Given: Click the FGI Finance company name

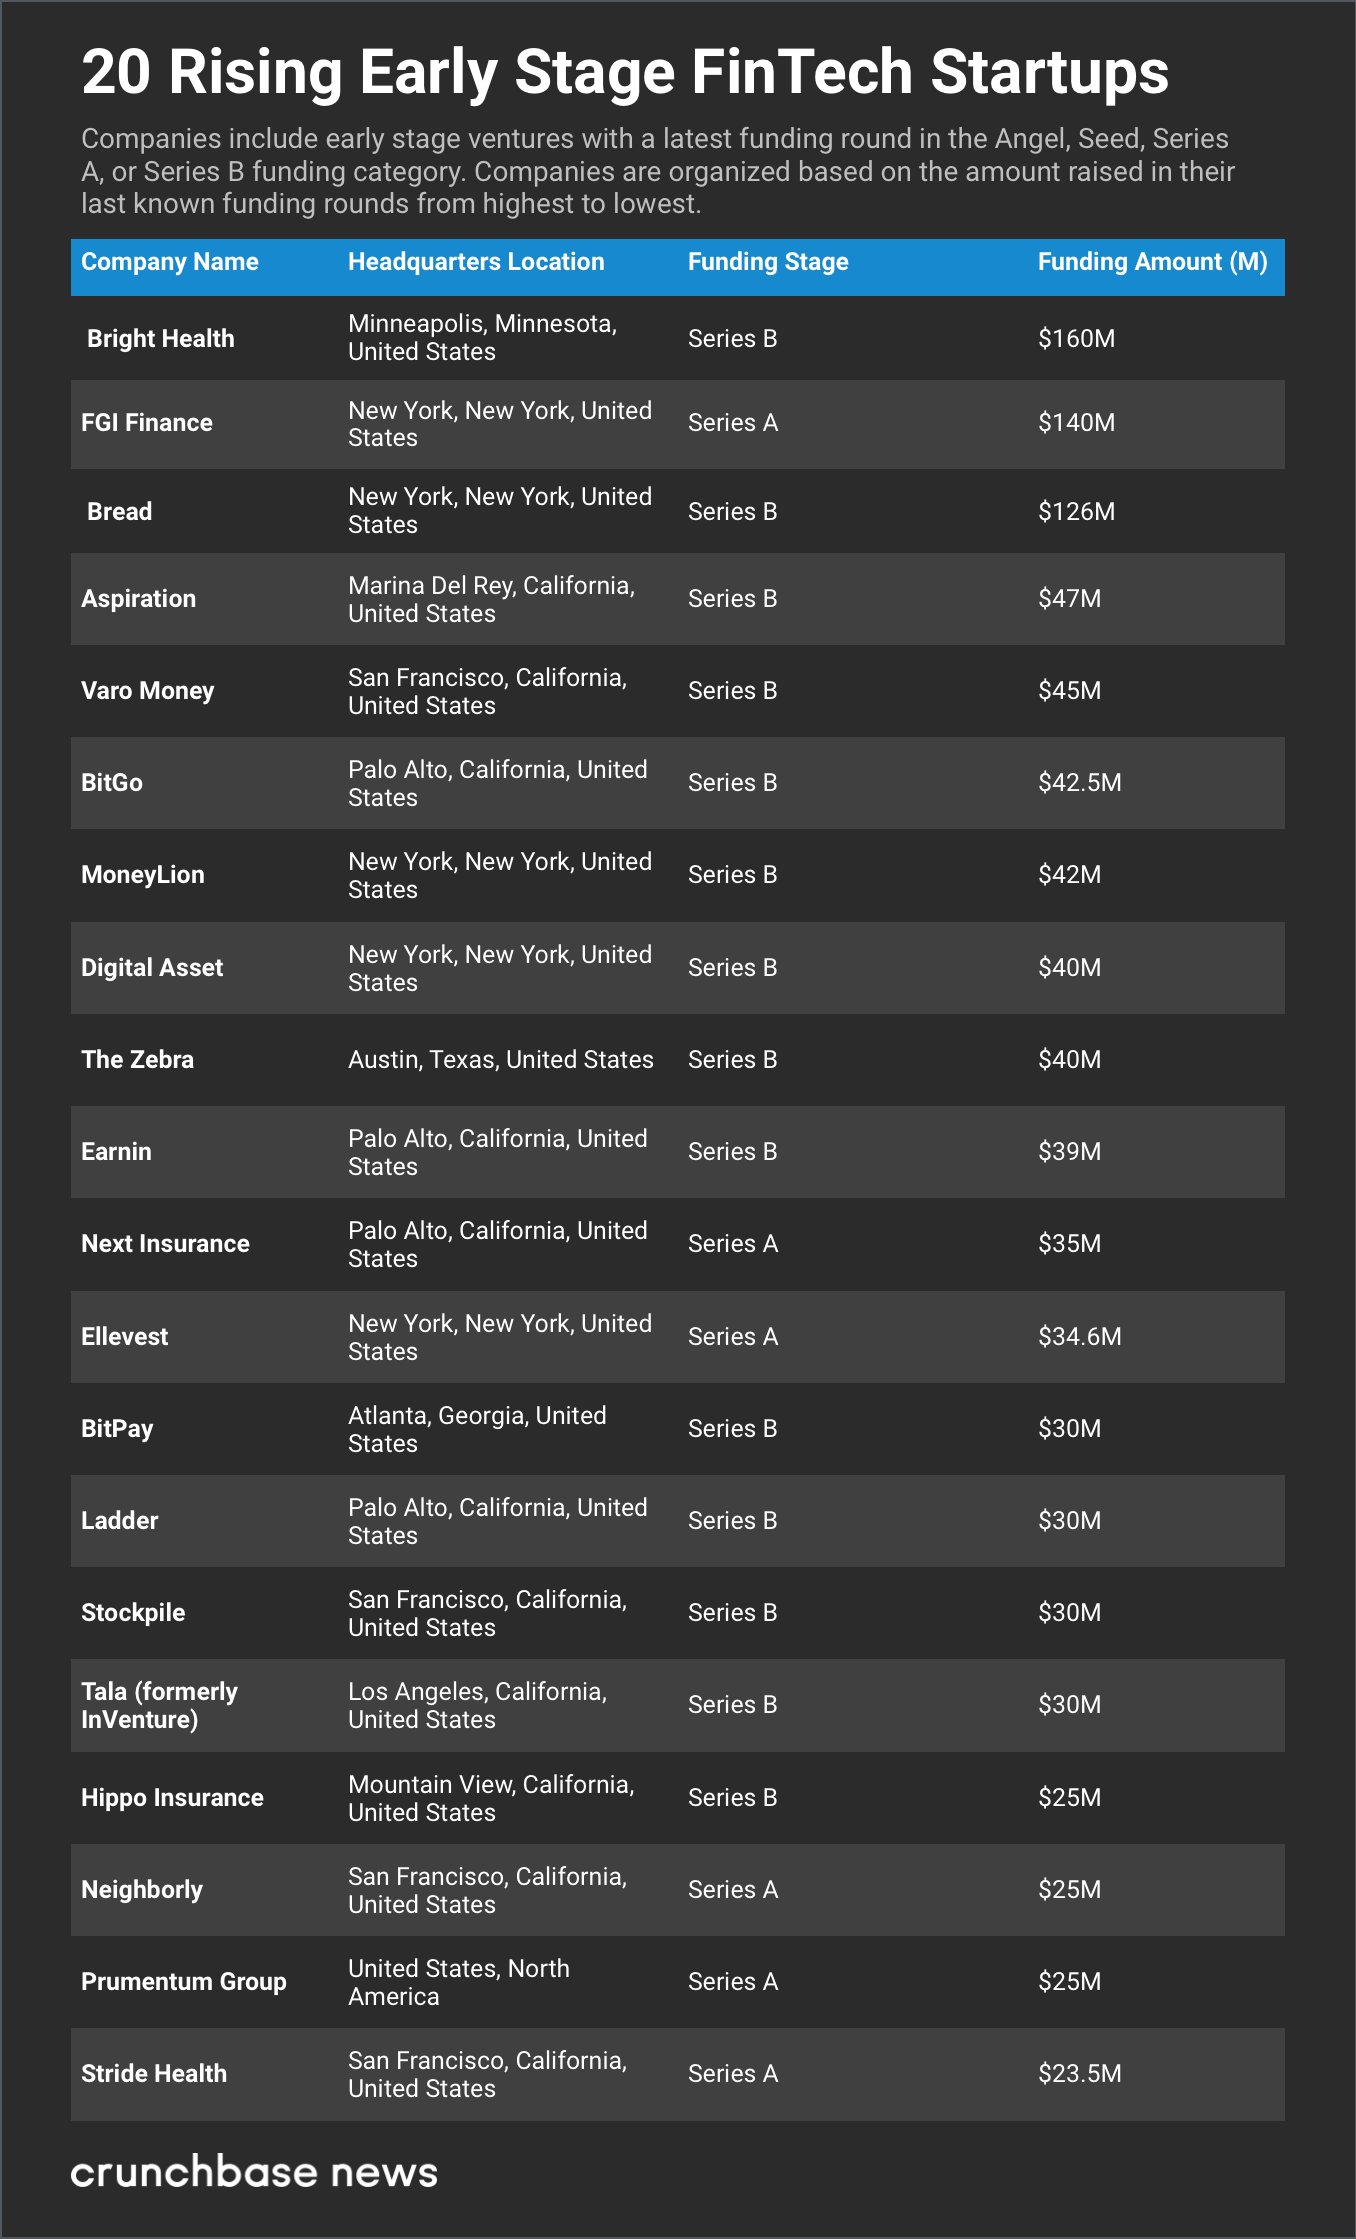Looking at the screenshot, I should tap(147, 423).
